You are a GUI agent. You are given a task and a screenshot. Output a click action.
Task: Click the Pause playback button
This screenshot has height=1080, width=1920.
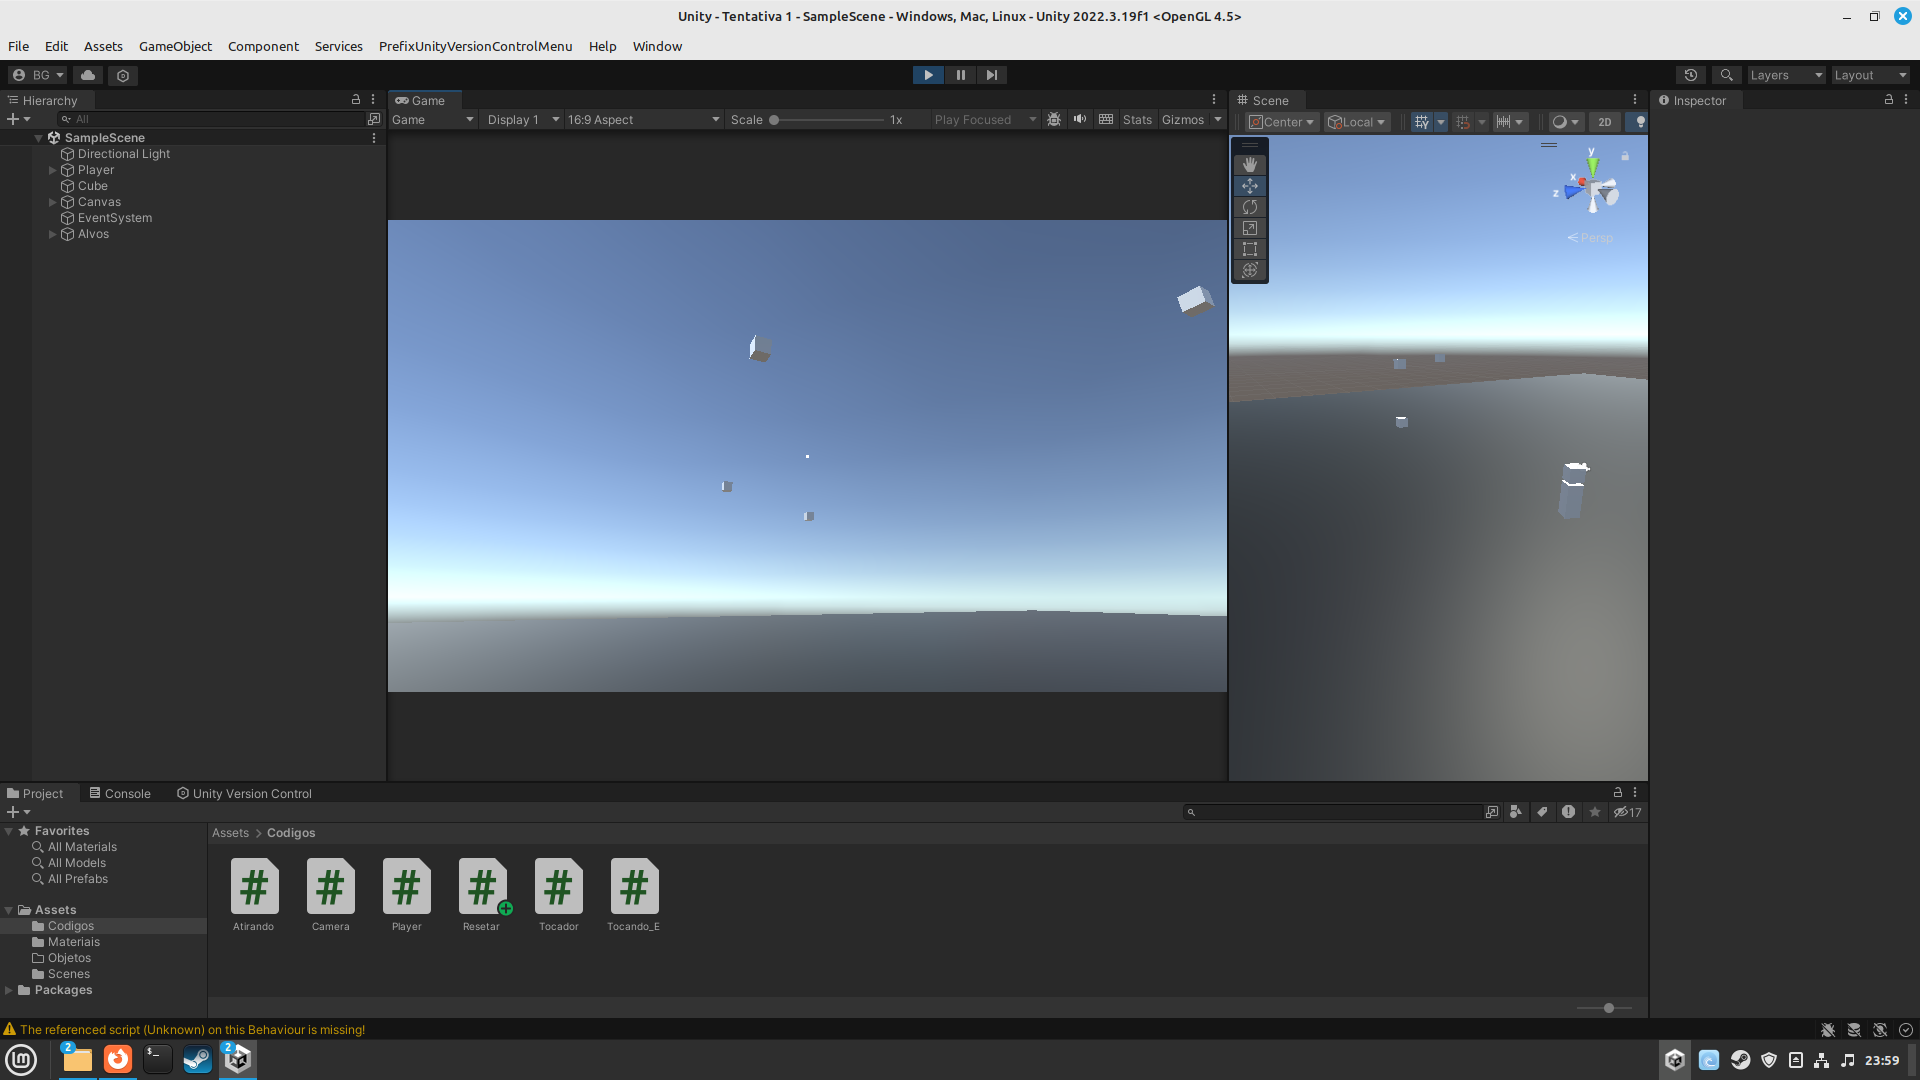click(x=960, y=75)
